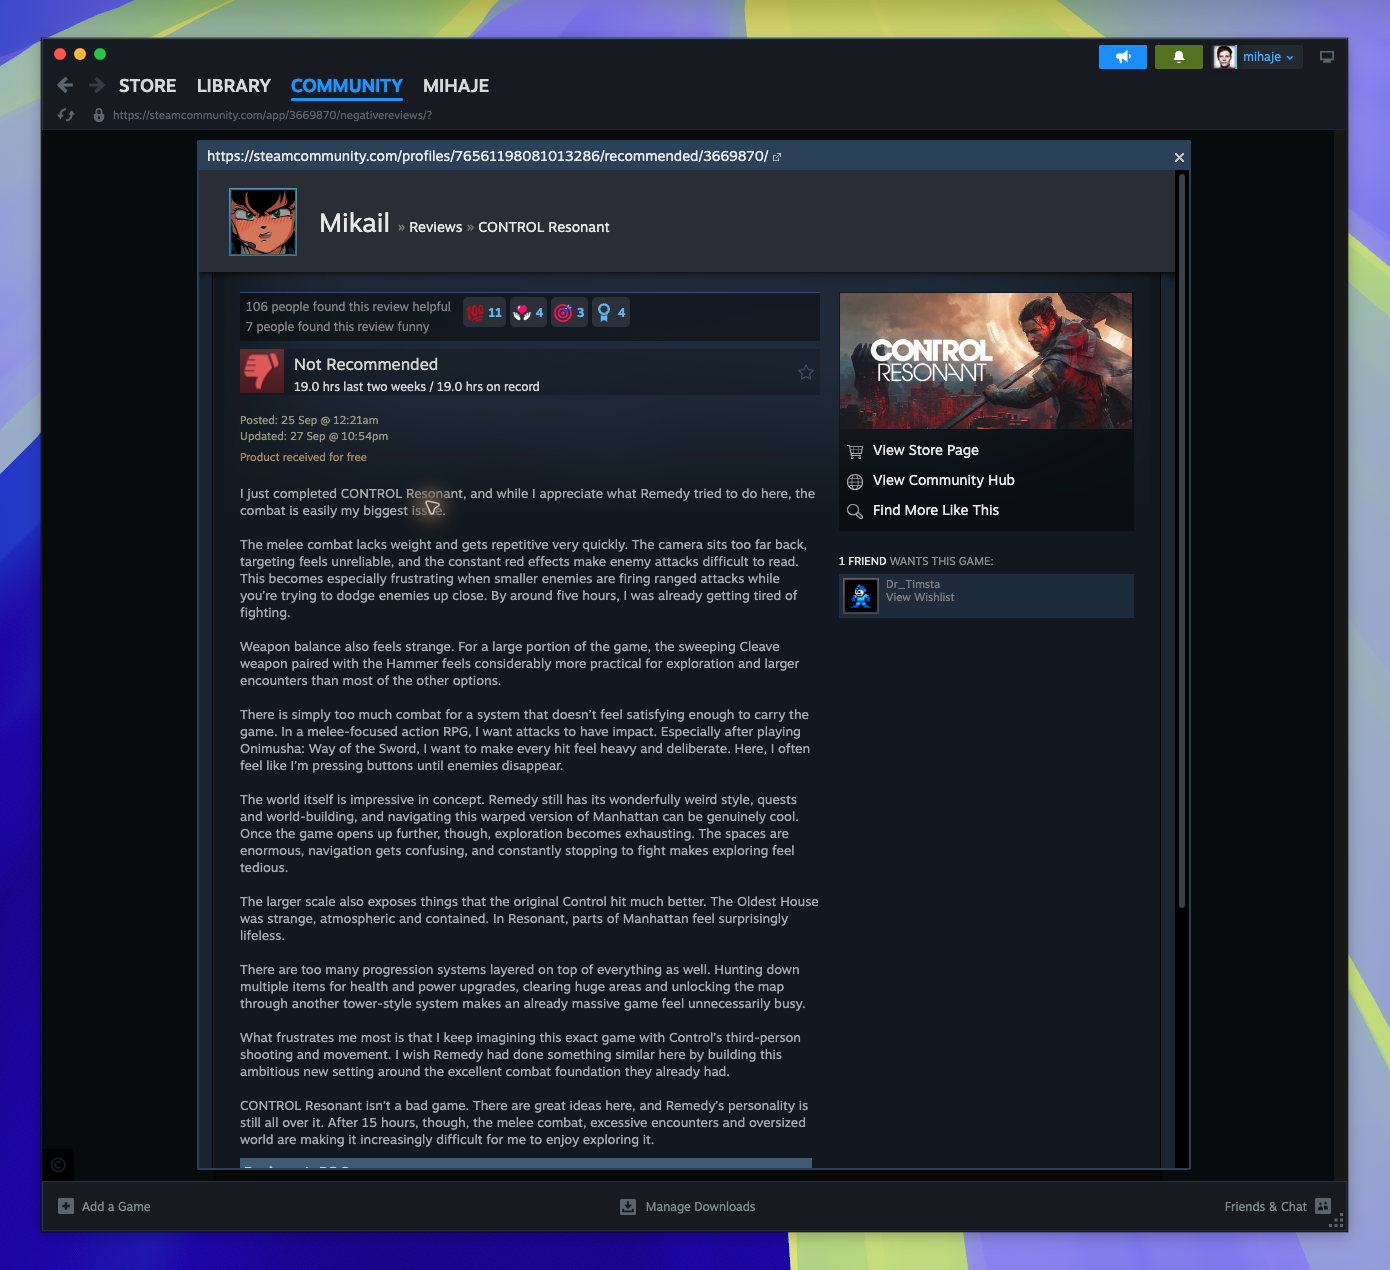Click the profile recommended URL in popup header

[x=487, y=156]
